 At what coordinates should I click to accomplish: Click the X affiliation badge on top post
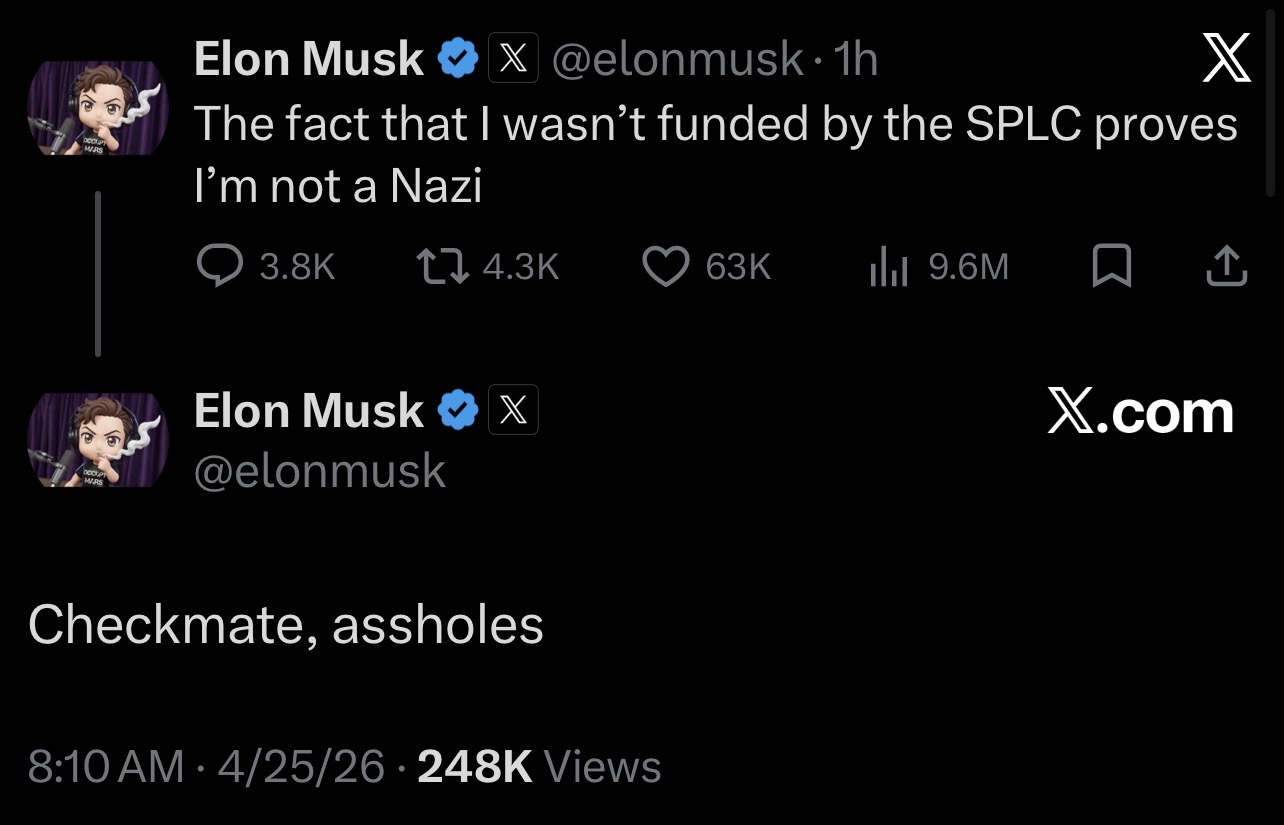click(x=513, y=60)
